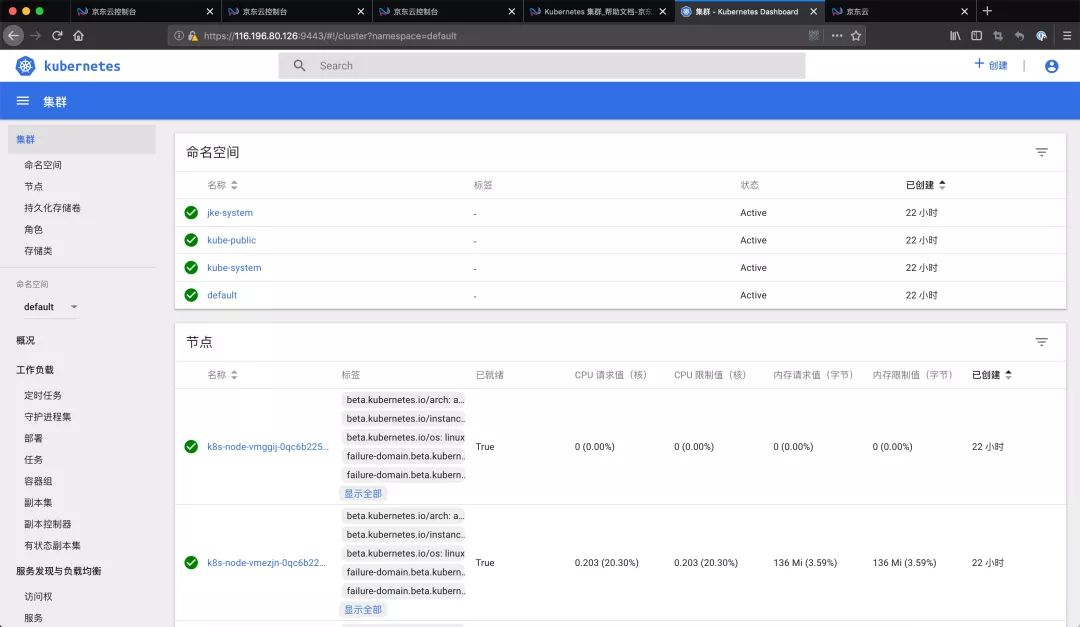Open 节点 in sidebar
Screen dimensions: 1080x627
[33, 186]
